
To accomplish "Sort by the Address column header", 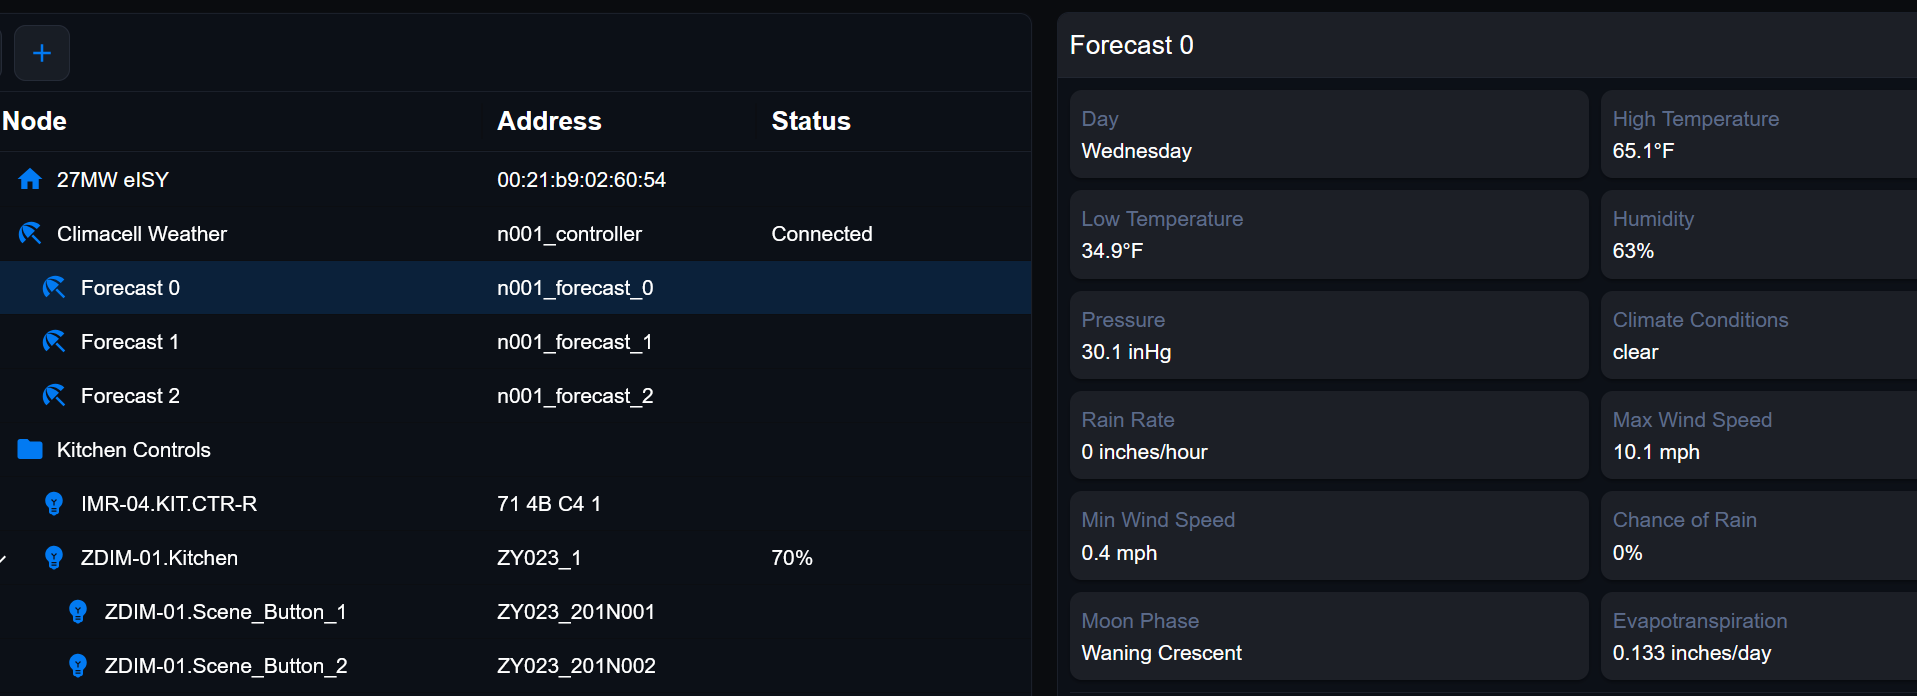I will [549, 121].
